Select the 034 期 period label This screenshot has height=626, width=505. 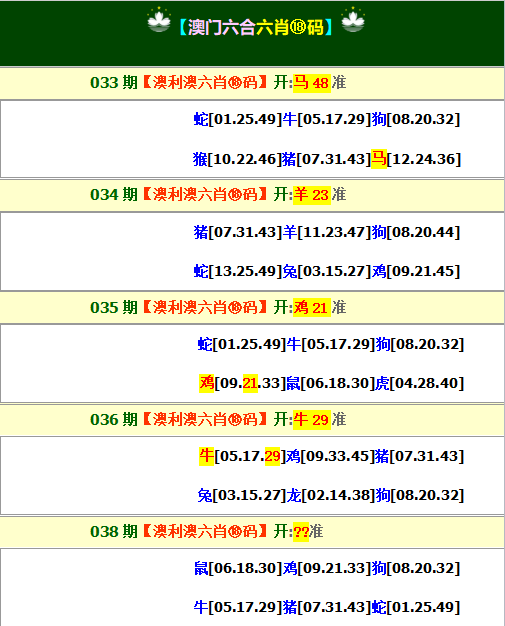114,195
